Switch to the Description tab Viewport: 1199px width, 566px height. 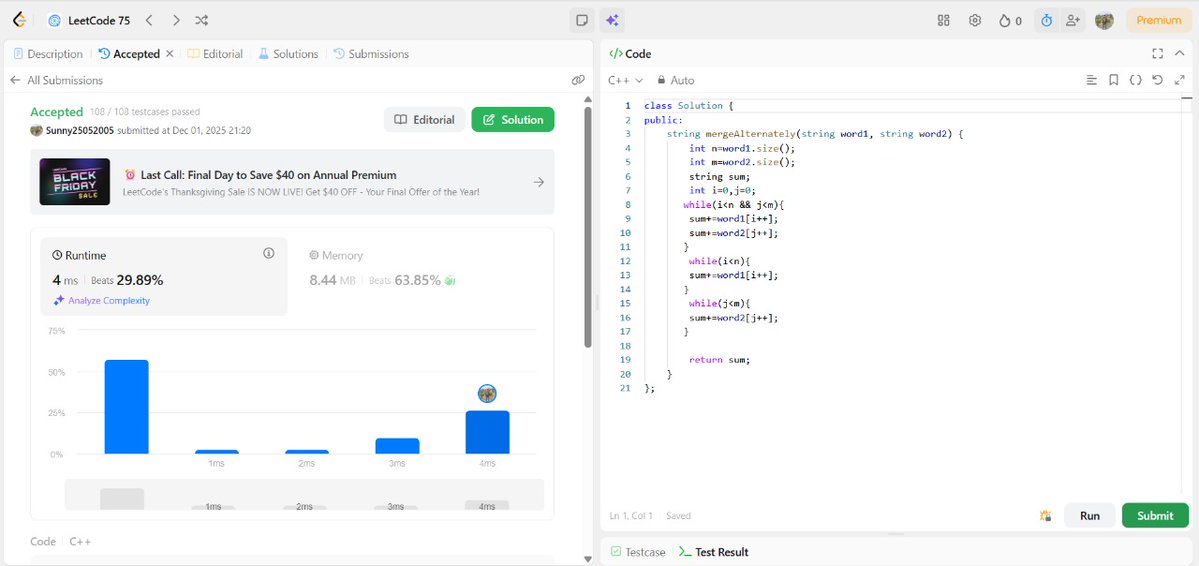click(48, 54)
